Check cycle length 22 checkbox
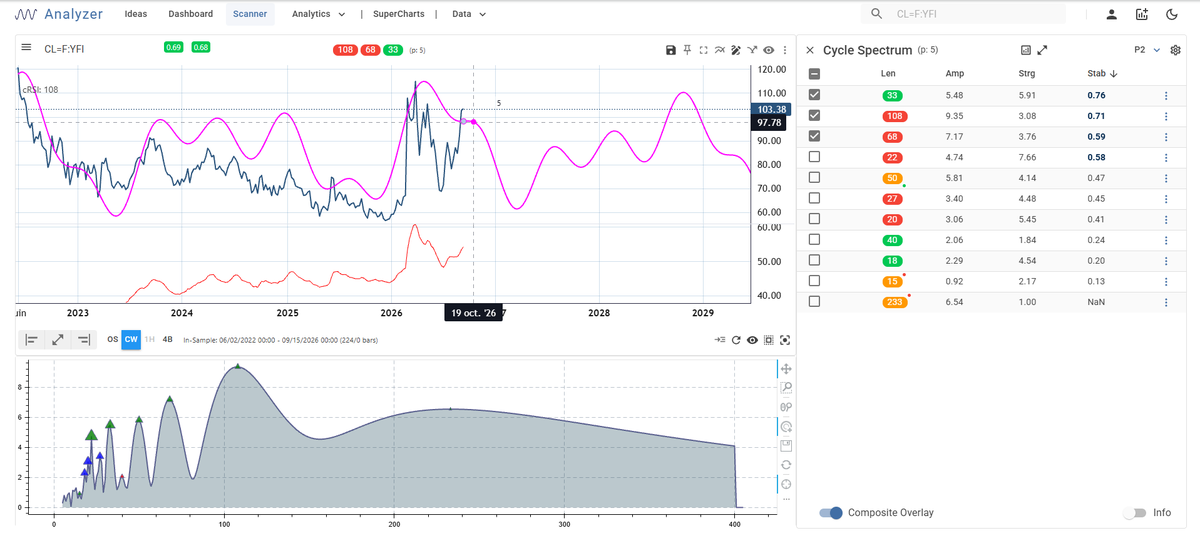 coord(814,157)
